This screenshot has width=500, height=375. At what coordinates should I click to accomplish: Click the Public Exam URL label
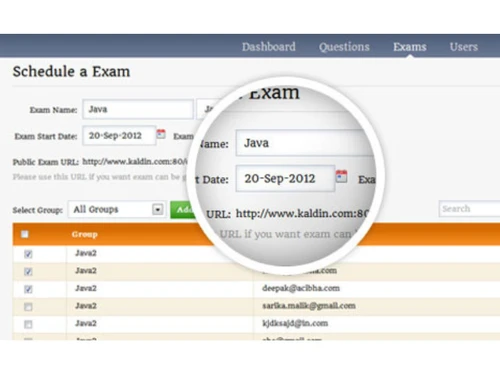(x=46, y=162)
